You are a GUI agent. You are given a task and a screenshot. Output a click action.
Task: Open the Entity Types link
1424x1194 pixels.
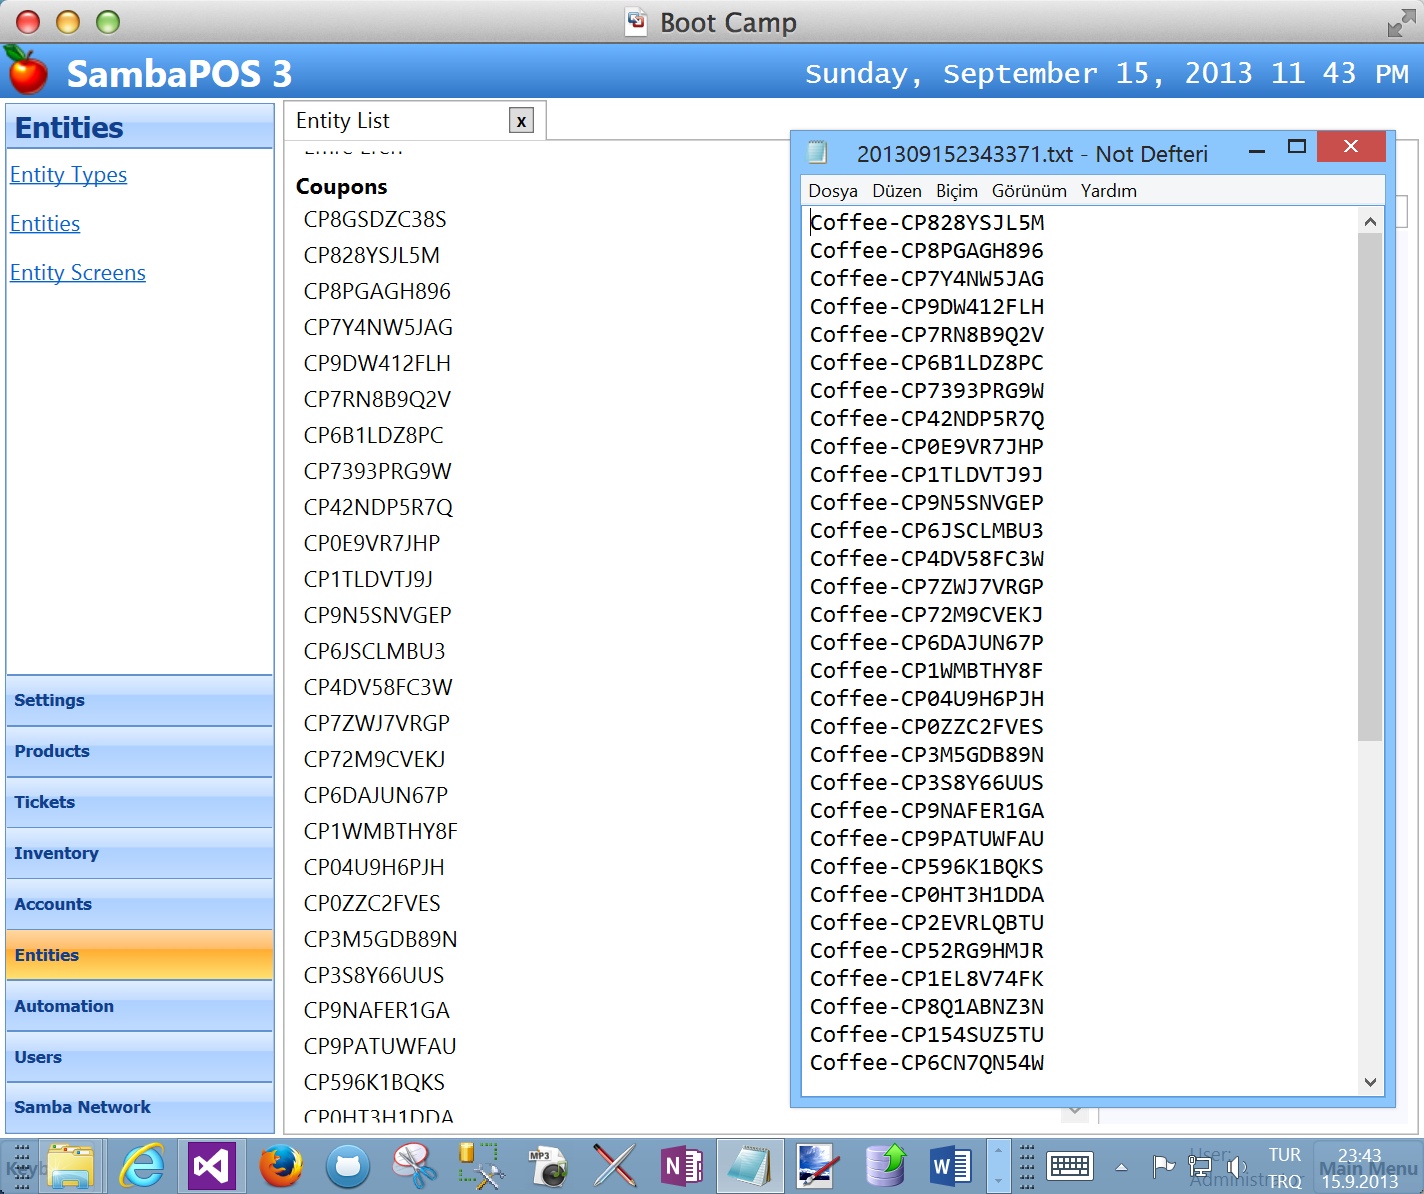pyautogui.click(x=68, y=175)
